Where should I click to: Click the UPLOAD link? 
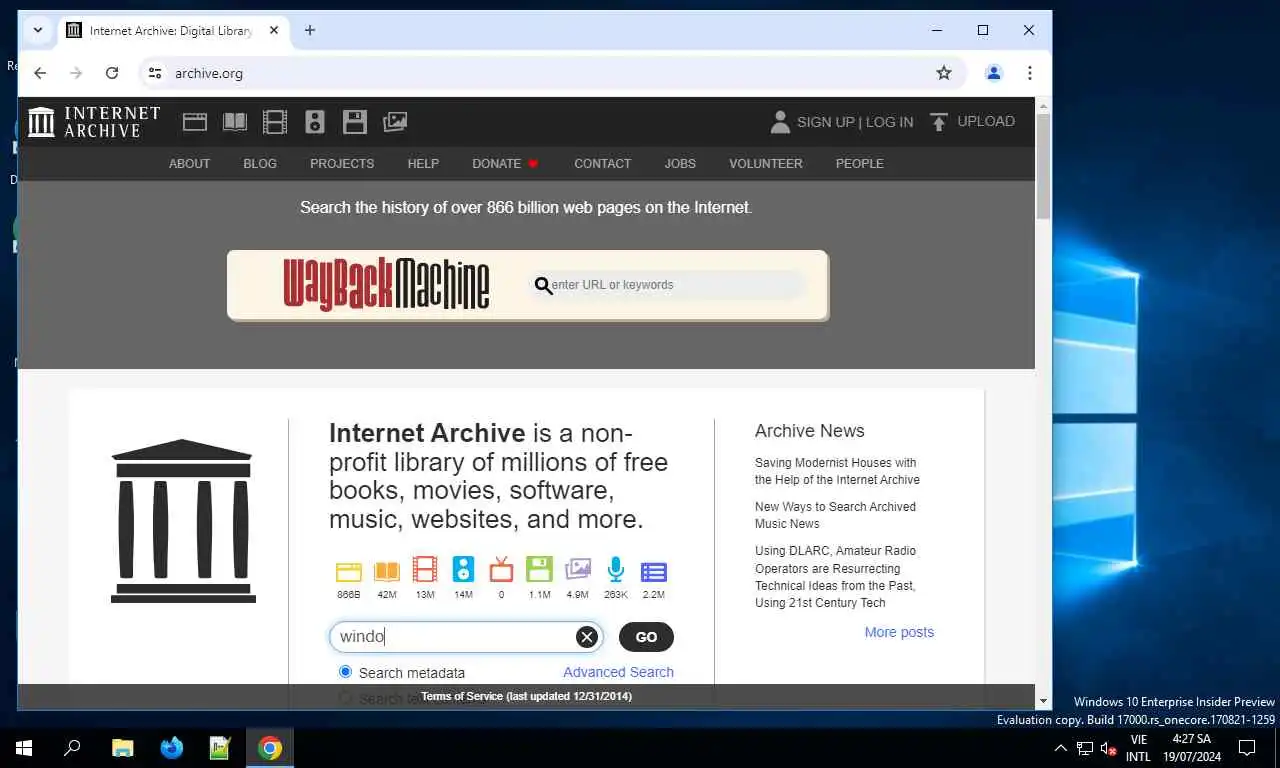click(x=986, y=121)
